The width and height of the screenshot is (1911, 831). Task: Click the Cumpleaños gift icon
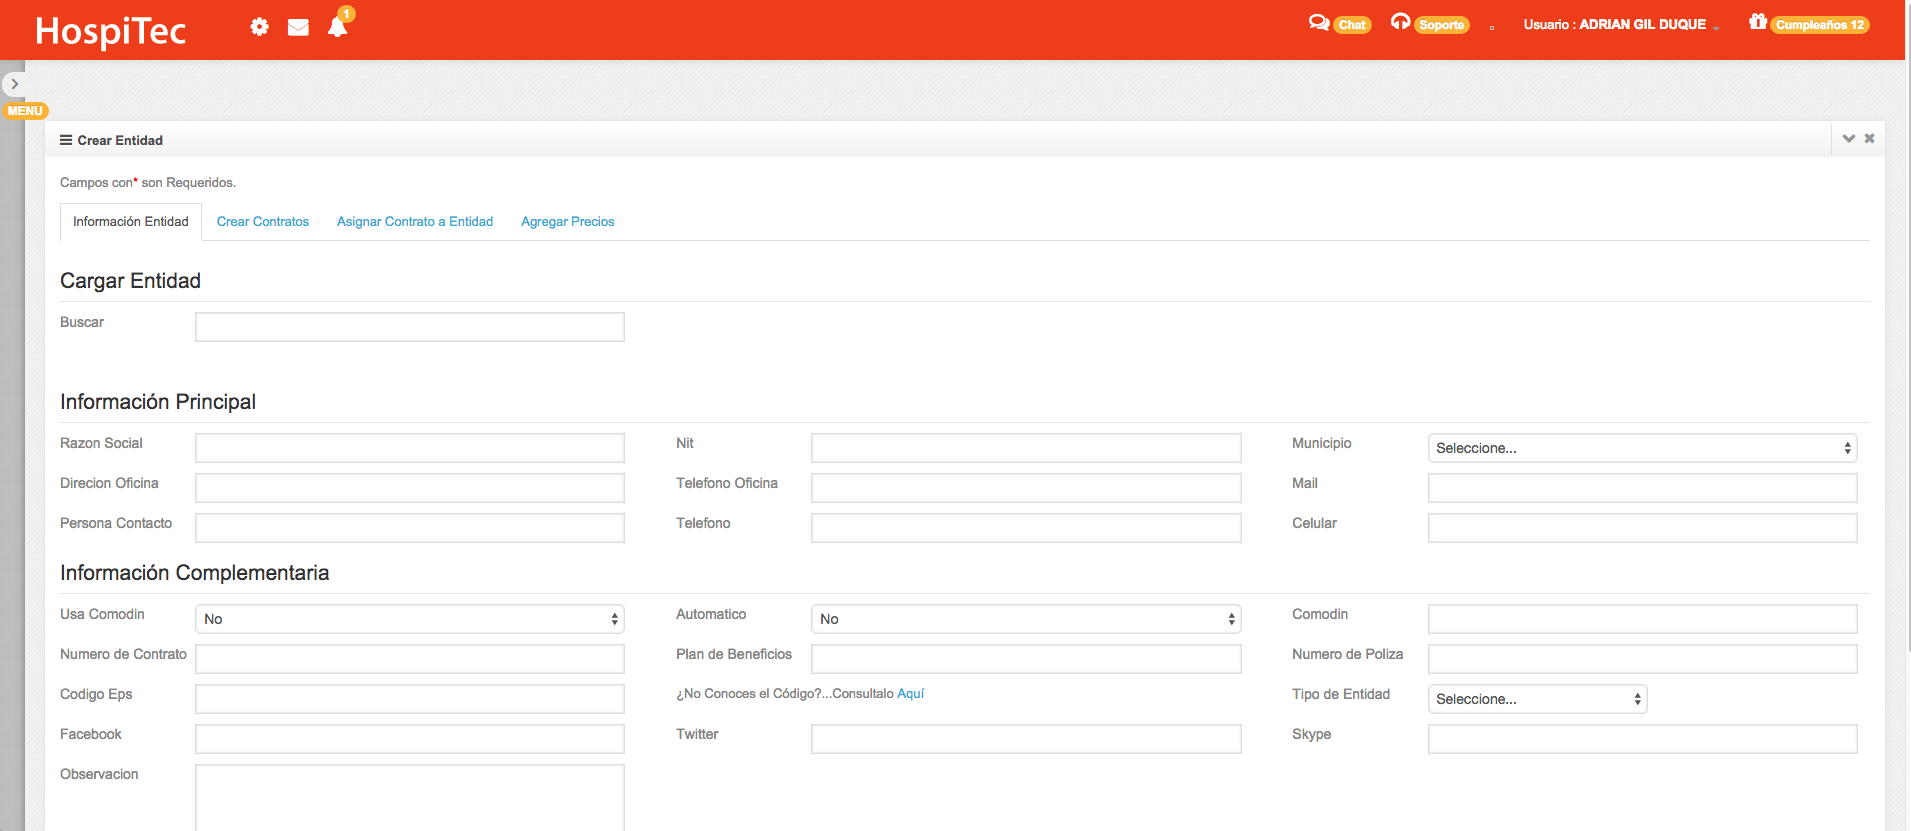tap(1757, 22)
